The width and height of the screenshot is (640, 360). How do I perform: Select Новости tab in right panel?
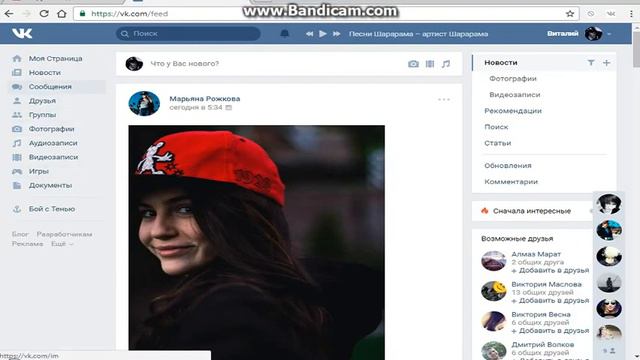coord(501,62)
